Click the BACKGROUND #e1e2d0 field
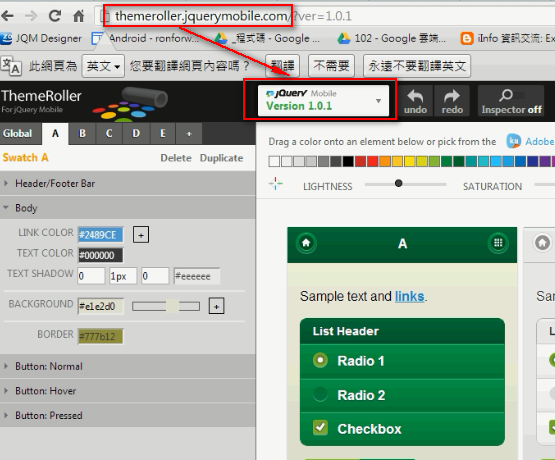Image resolution: width=555 pixels, height=460 pixels. [x=101, y=306]
